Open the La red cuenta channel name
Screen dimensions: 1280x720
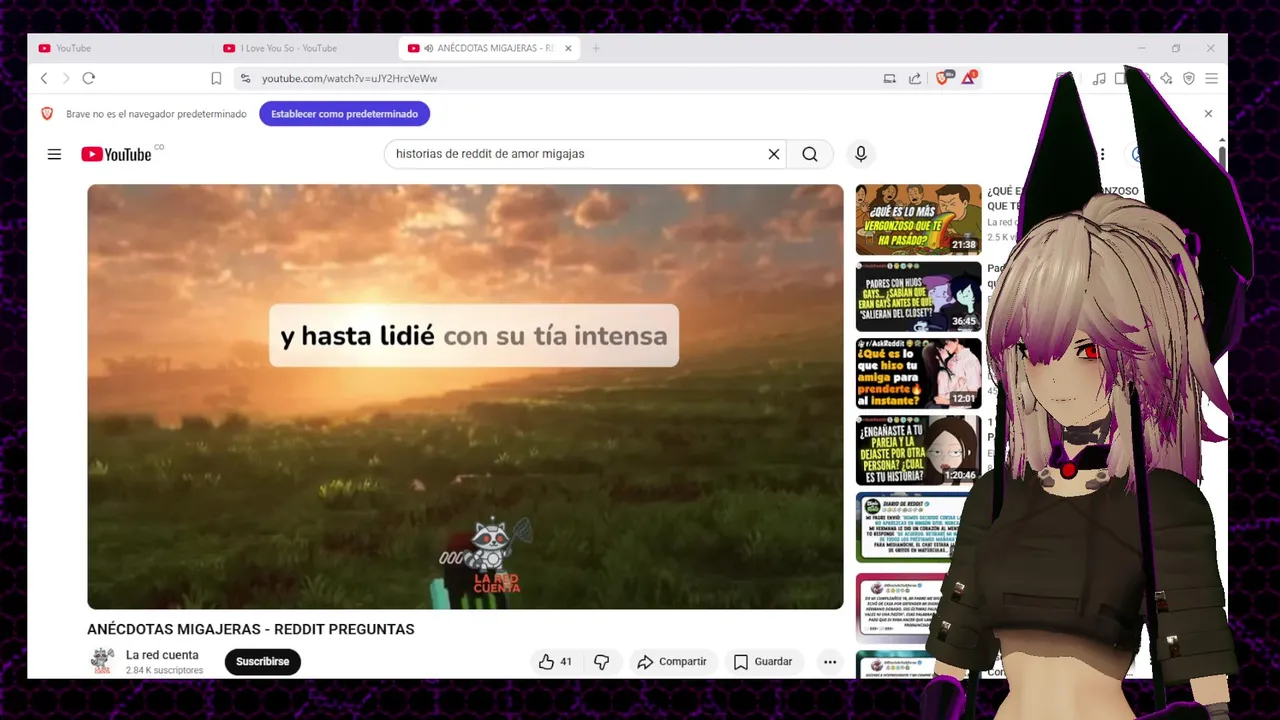click(162, 655)
